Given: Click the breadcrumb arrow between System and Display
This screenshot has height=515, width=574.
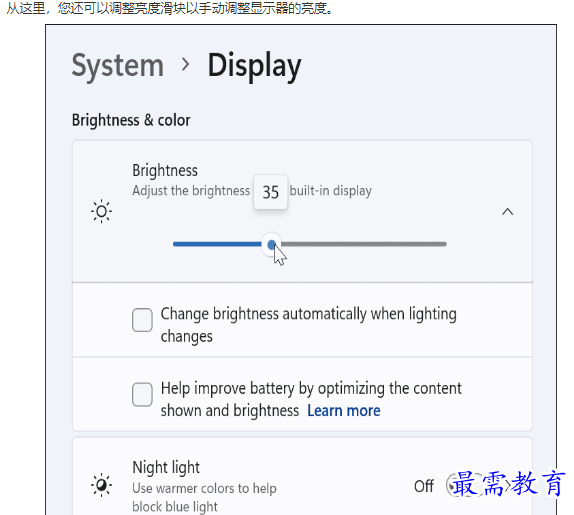Looking at the screenshot, I should (x=186, y=65).
